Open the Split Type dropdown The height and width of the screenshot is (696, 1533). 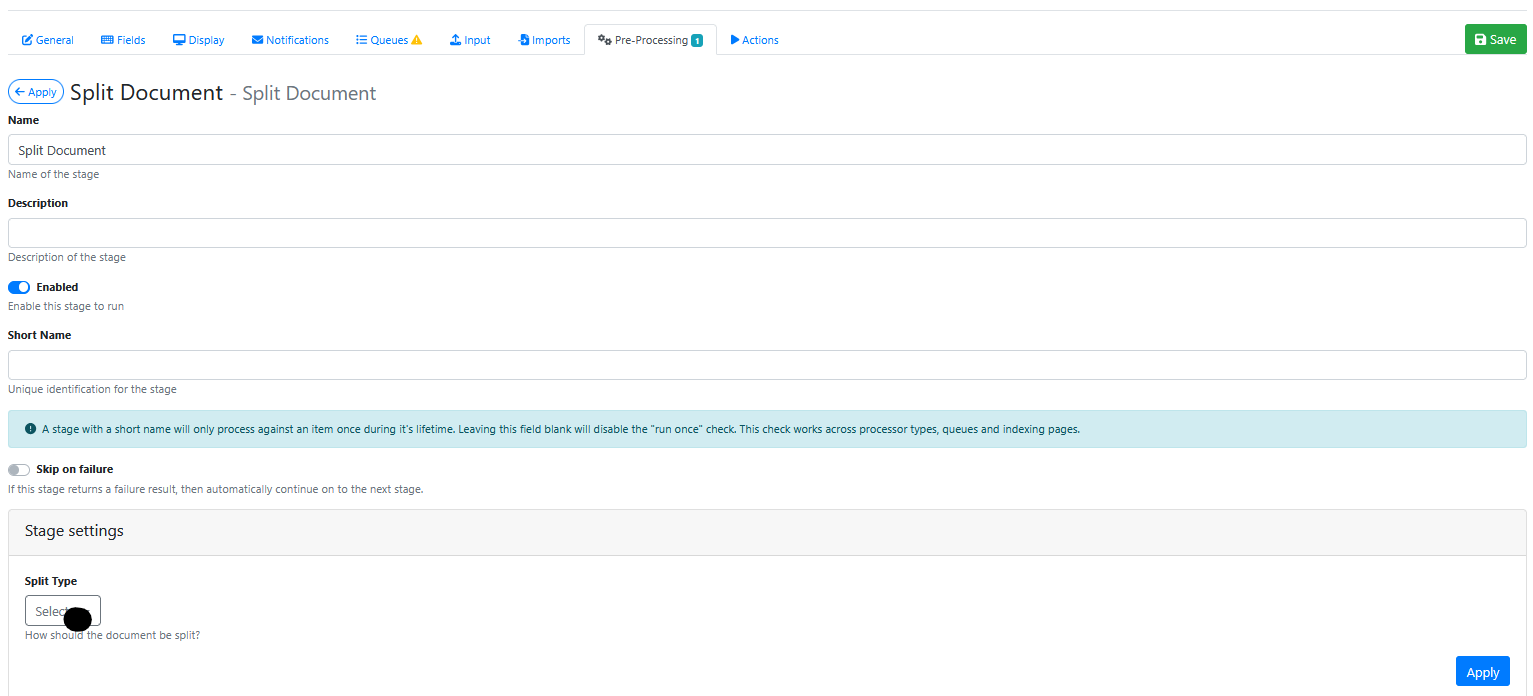pos(62,611)
